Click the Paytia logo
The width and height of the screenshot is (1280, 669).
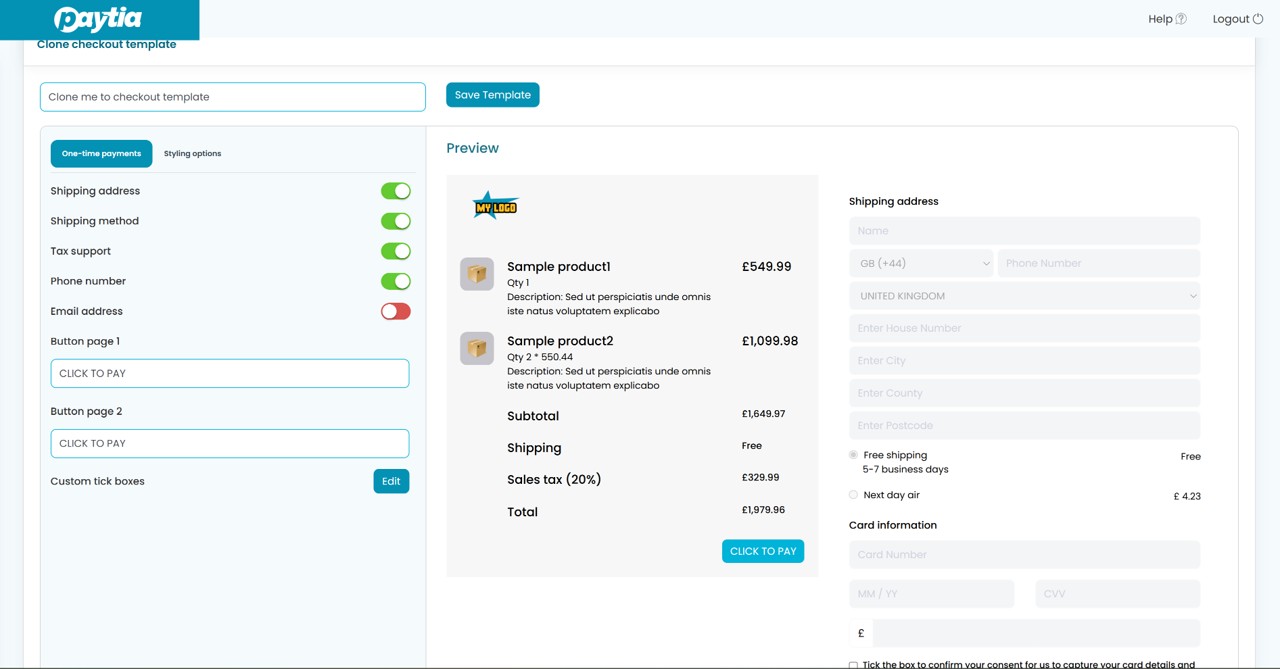98,19
